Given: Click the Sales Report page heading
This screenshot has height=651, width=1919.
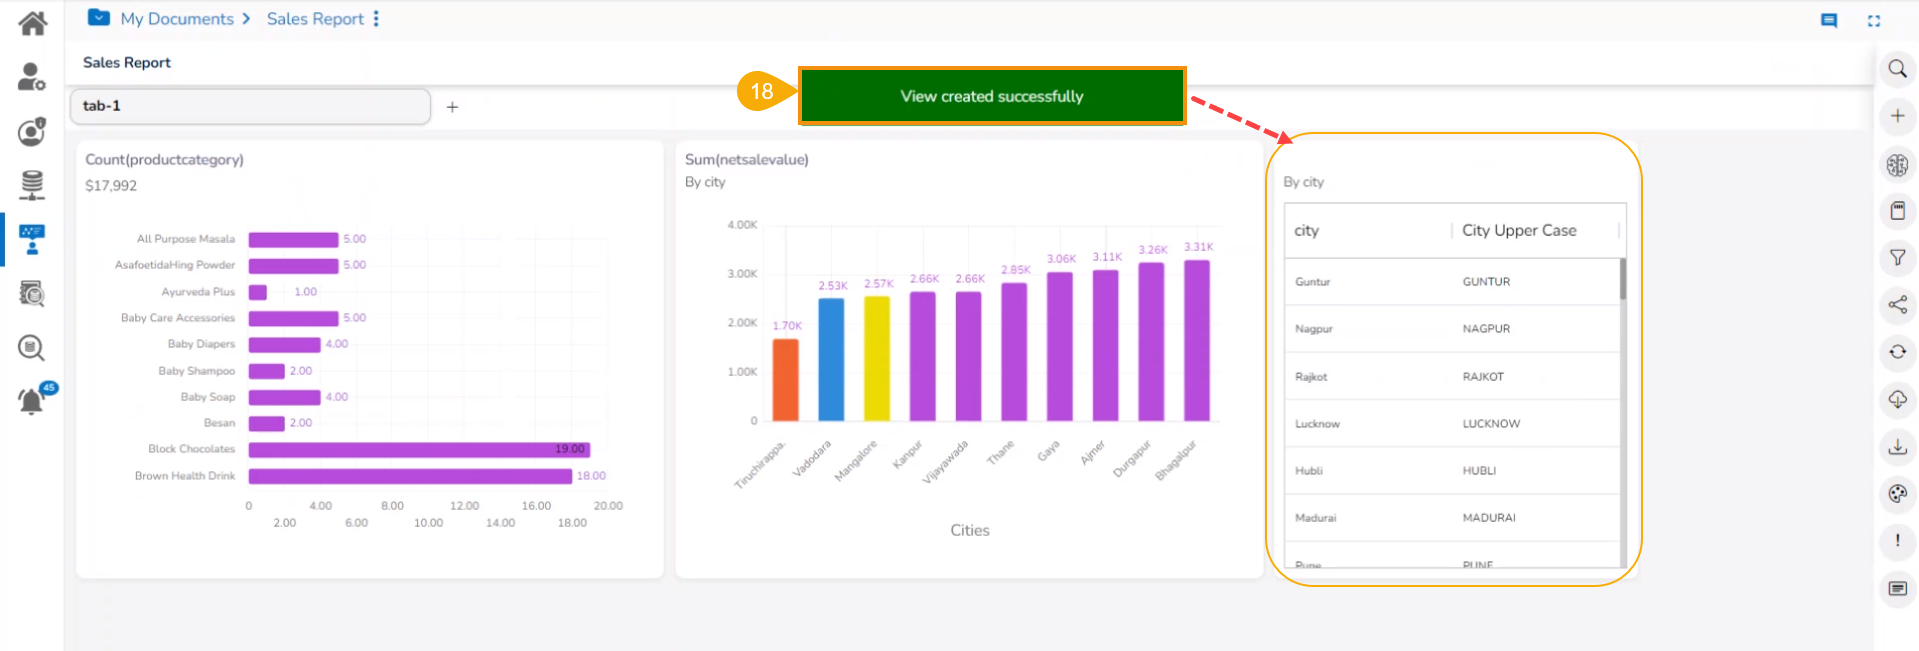Looking at the screenshot, I should [x=127, y=62].
